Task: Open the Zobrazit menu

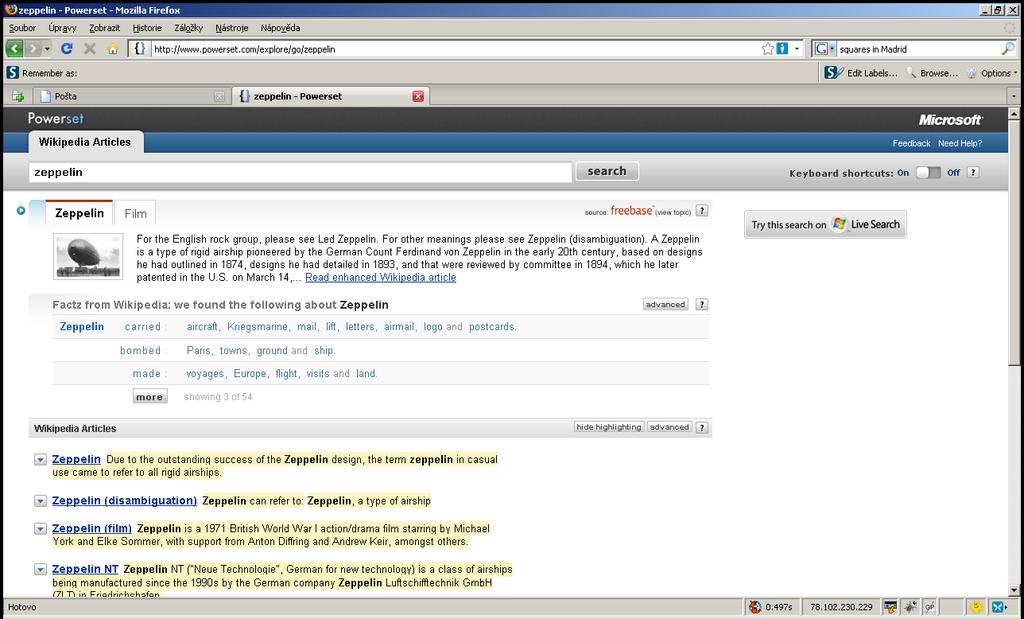Action: click(x=104, y=28)
